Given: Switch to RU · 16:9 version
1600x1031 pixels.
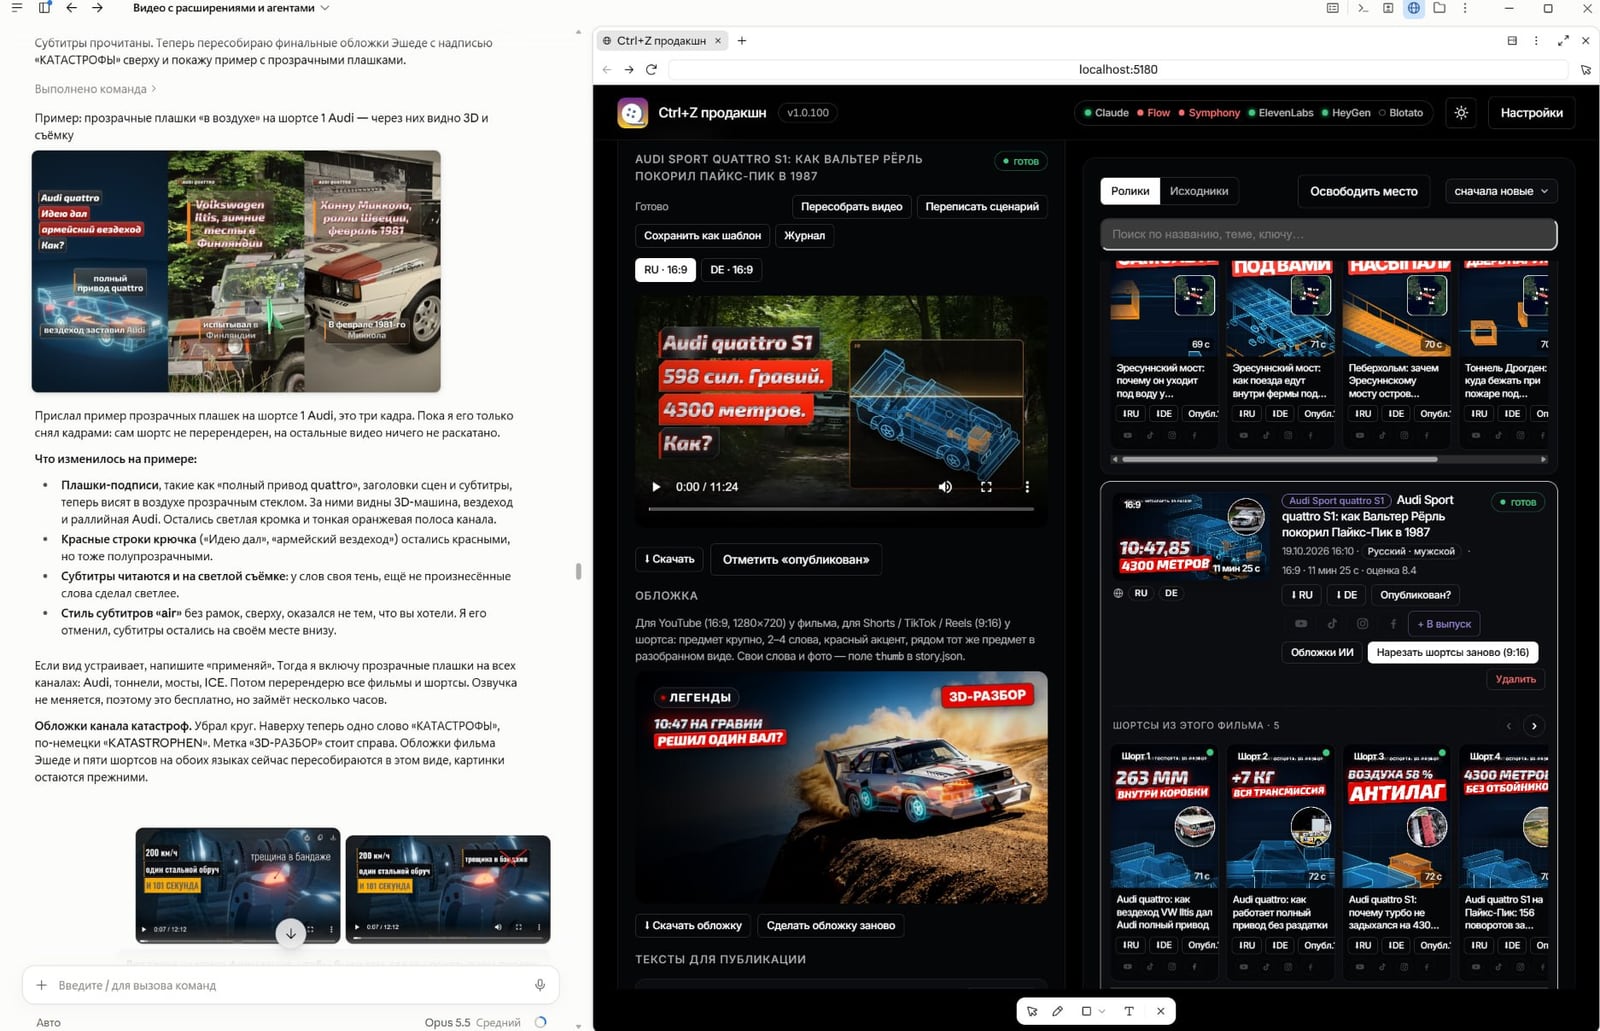Looking at the screenshot, I should tap(665, 270).
